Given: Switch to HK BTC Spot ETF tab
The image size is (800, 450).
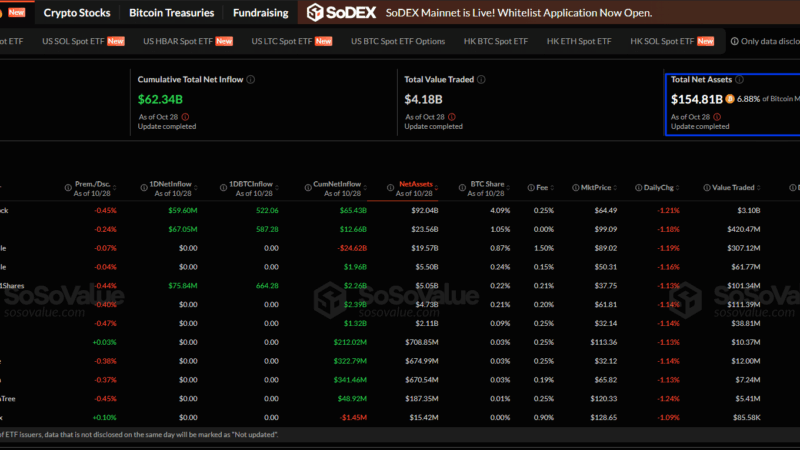Looking at the screenshot, I should tap(496, 41).
